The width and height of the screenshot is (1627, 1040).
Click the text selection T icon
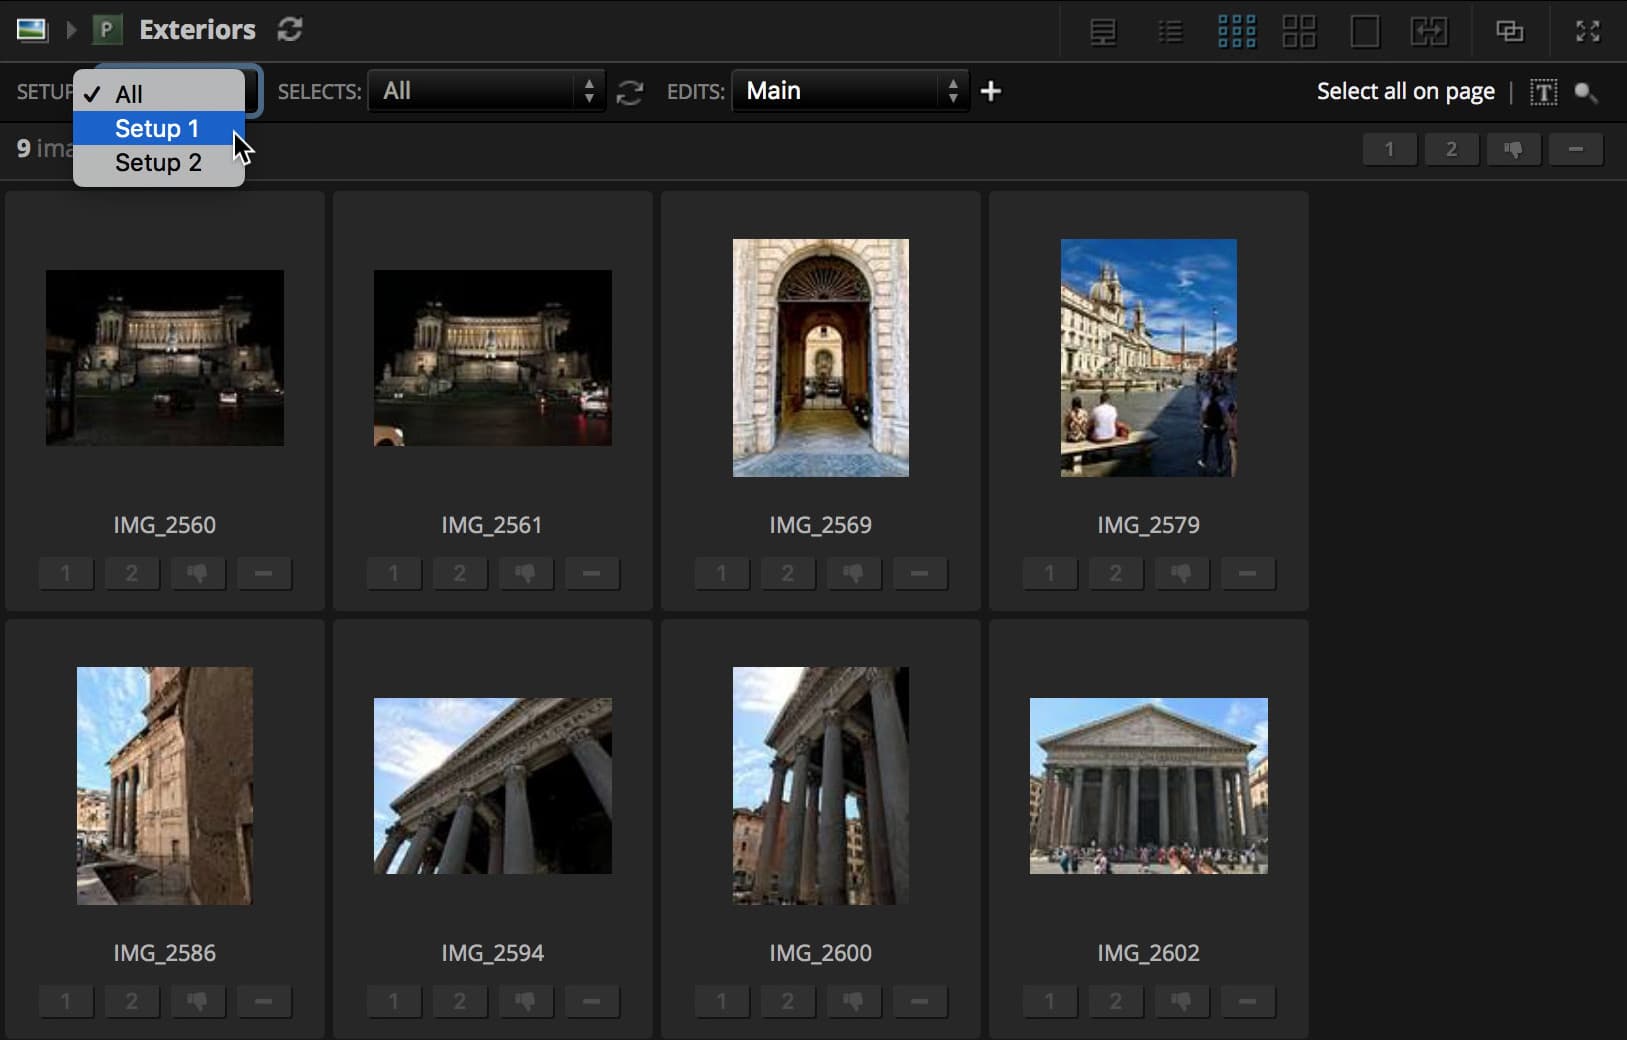coord(1543,93)
